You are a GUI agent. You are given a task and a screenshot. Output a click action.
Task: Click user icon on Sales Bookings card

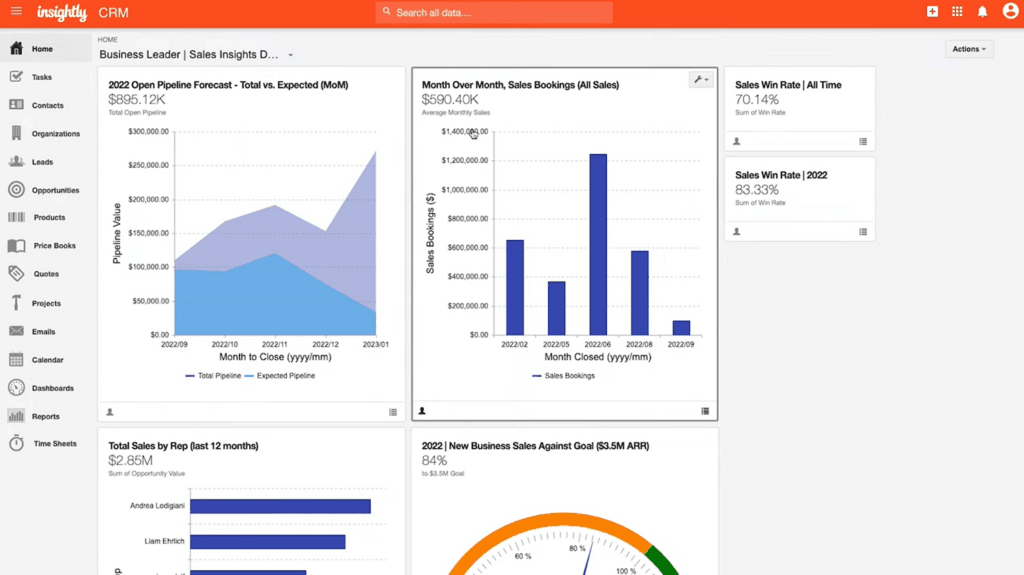[x=422, y=411]
